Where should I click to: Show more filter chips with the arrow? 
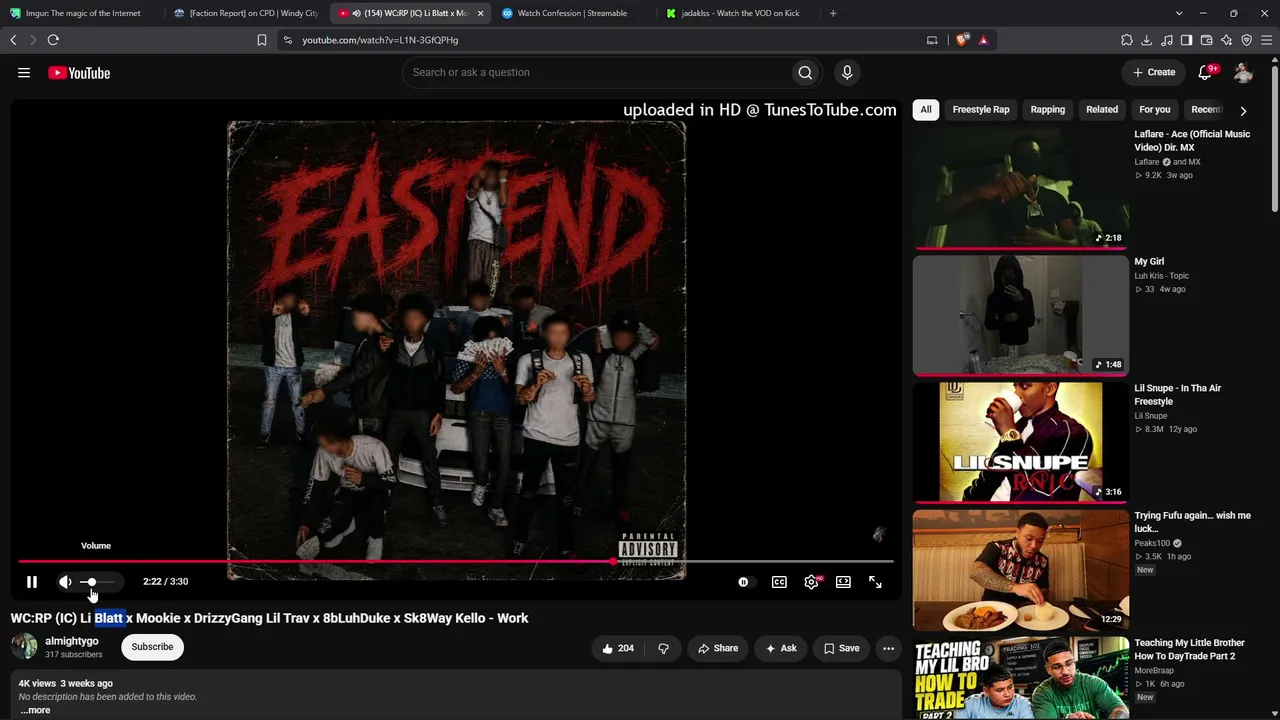pos(1243,110)
